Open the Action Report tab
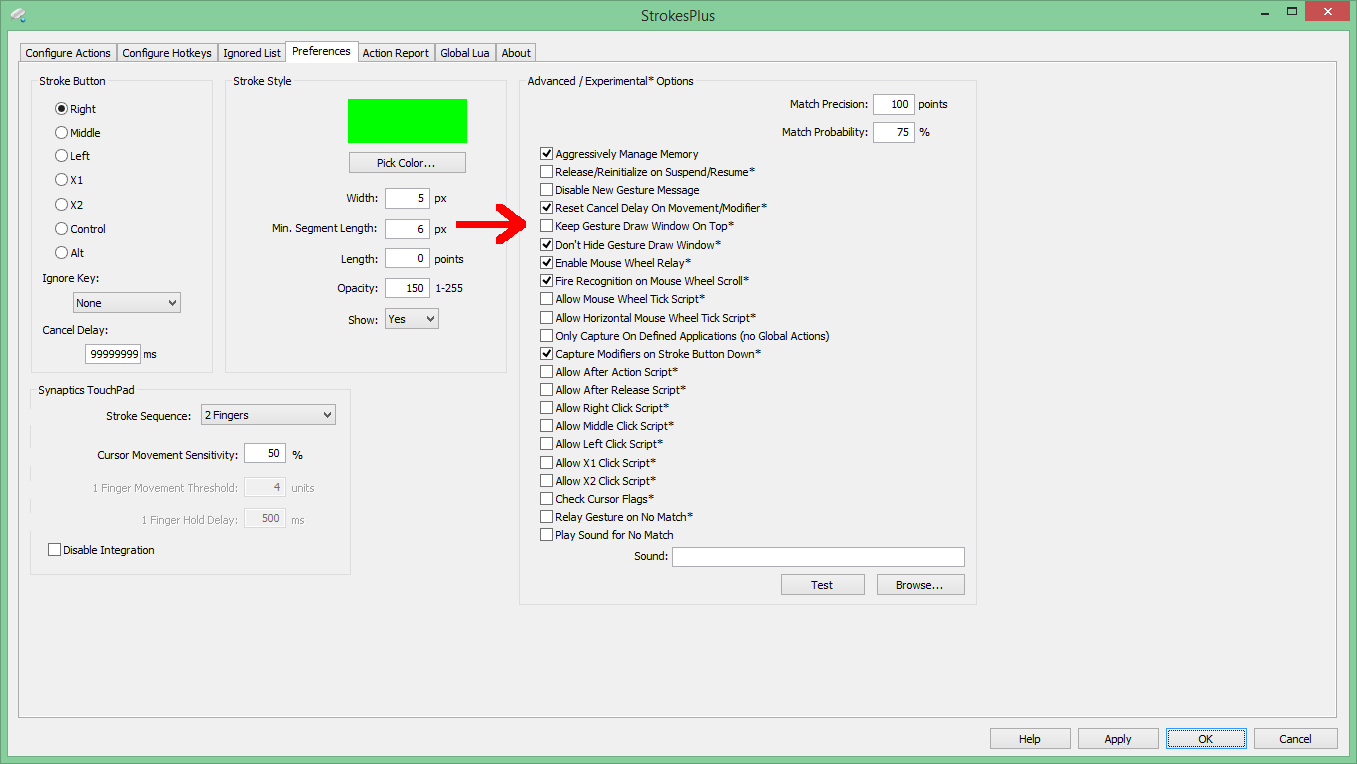This screenshot has height=764, width=1357. 395,53
